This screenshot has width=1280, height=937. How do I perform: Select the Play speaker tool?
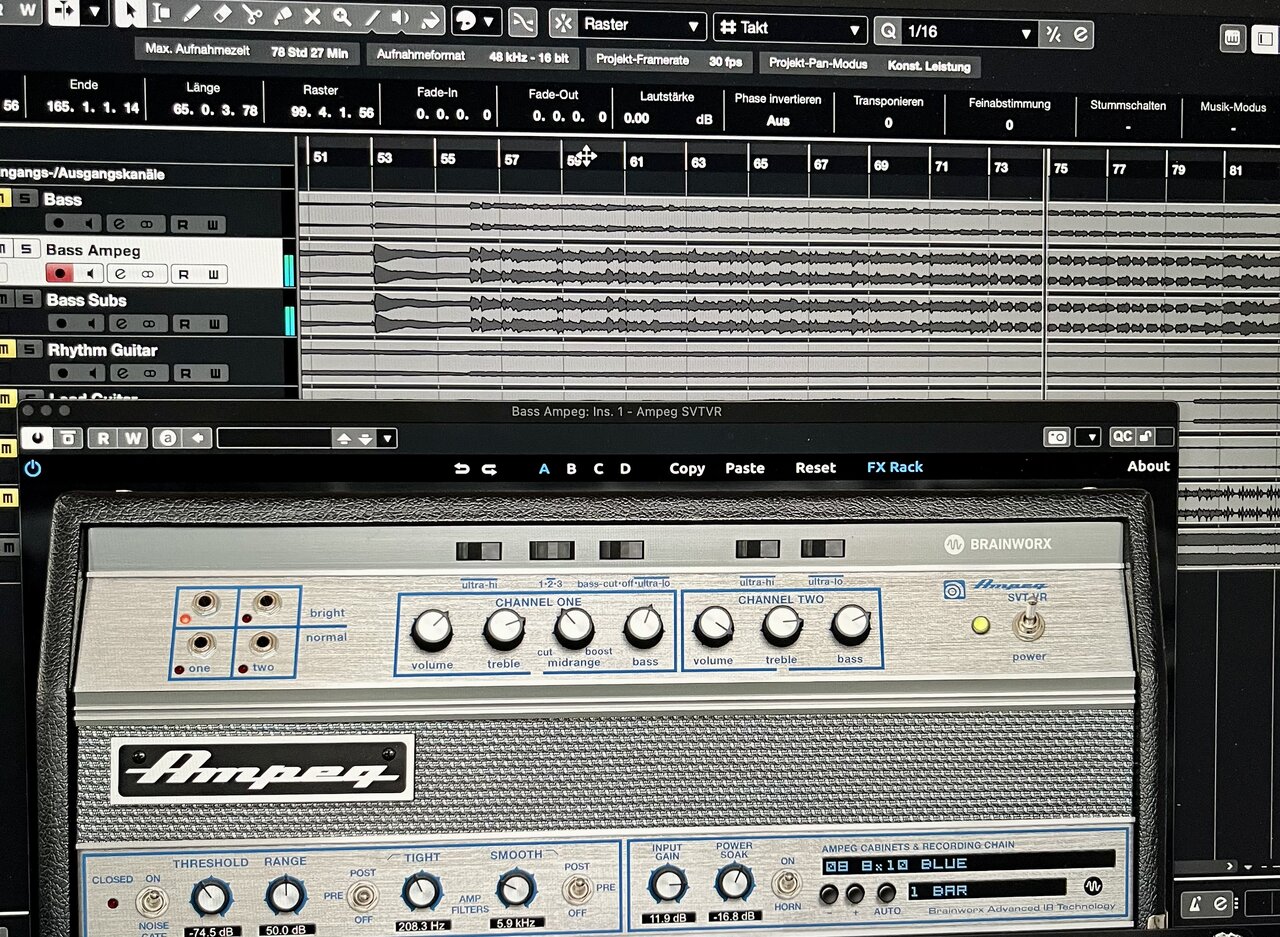click(x=401, y=18)
